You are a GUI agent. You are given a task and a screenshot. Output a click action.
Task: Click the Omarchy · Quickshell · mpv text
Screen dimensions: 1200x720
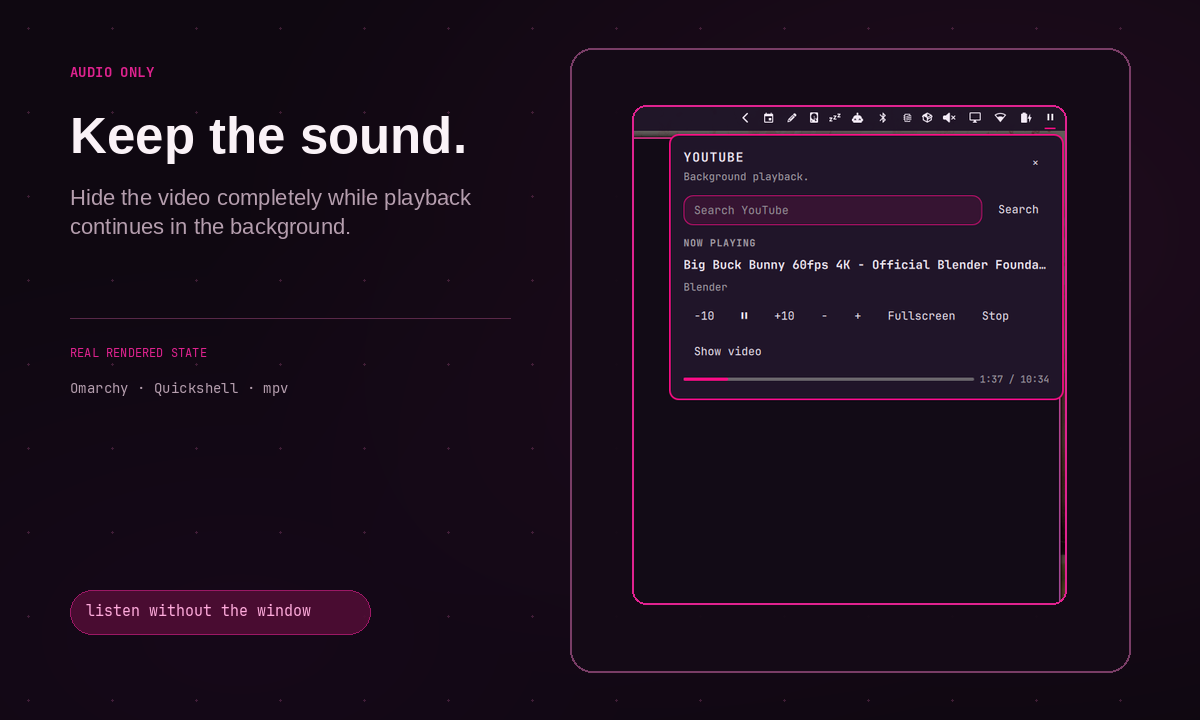179,389
